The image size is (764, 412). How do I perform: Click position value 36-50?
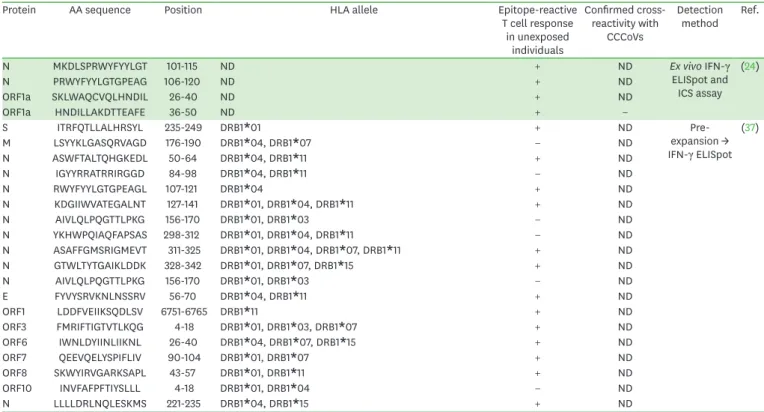point(183,112)
